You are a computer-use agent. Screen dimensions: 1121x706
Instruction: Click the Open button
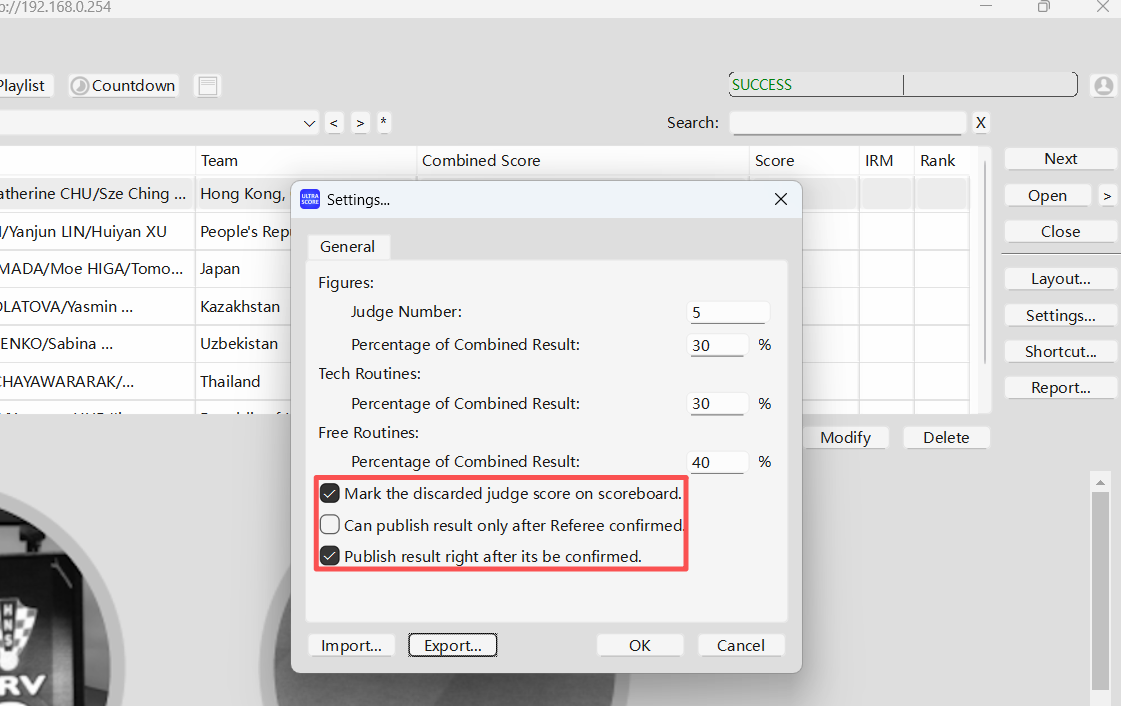click(x=1047, y=196)
